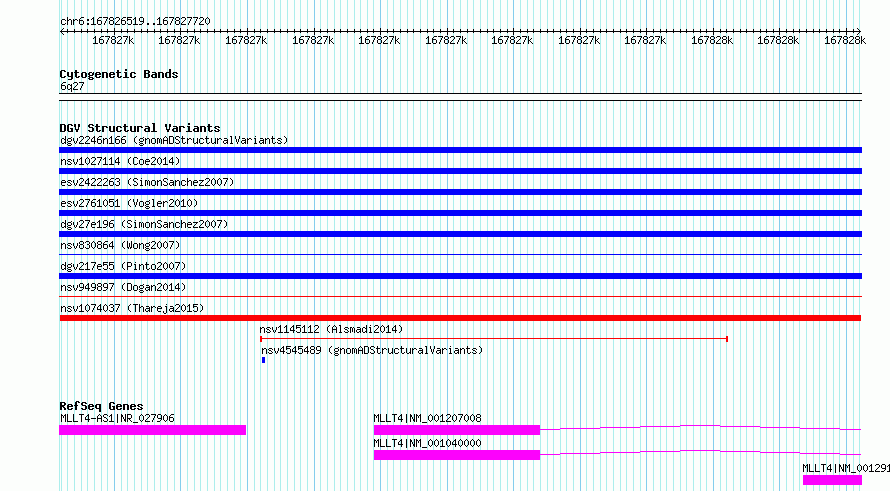Click the magenta exon bar of NM_001040000
Viewport: 890px width, 491px height.
(x=457, y=455)
